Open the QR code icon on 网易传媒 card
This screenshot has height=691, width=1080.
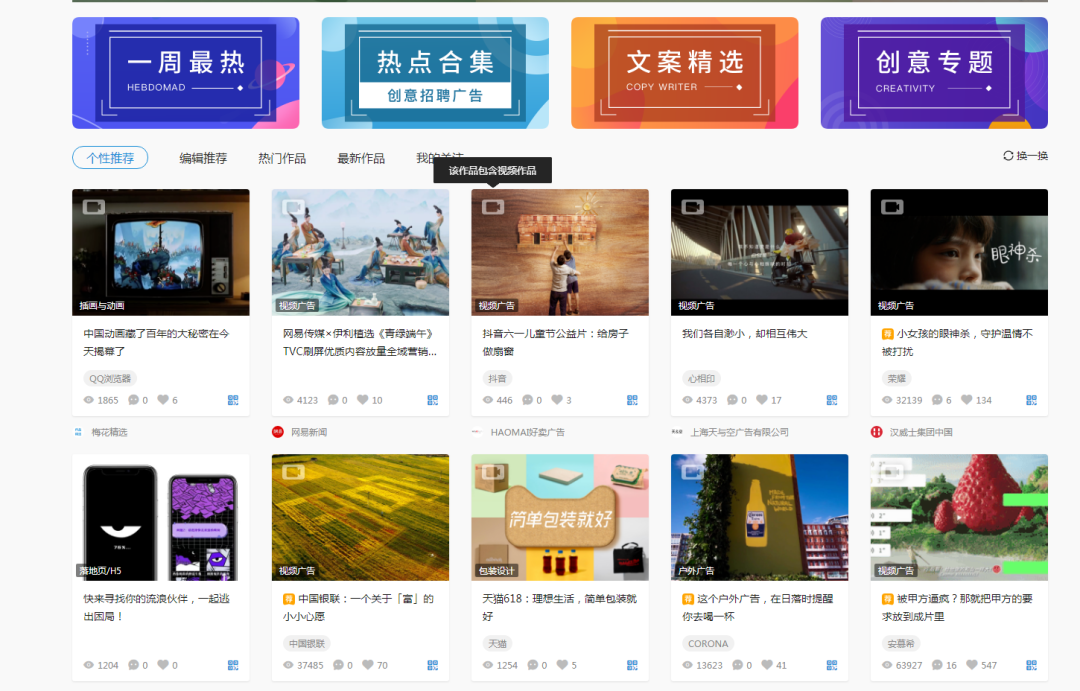(433, 400)
